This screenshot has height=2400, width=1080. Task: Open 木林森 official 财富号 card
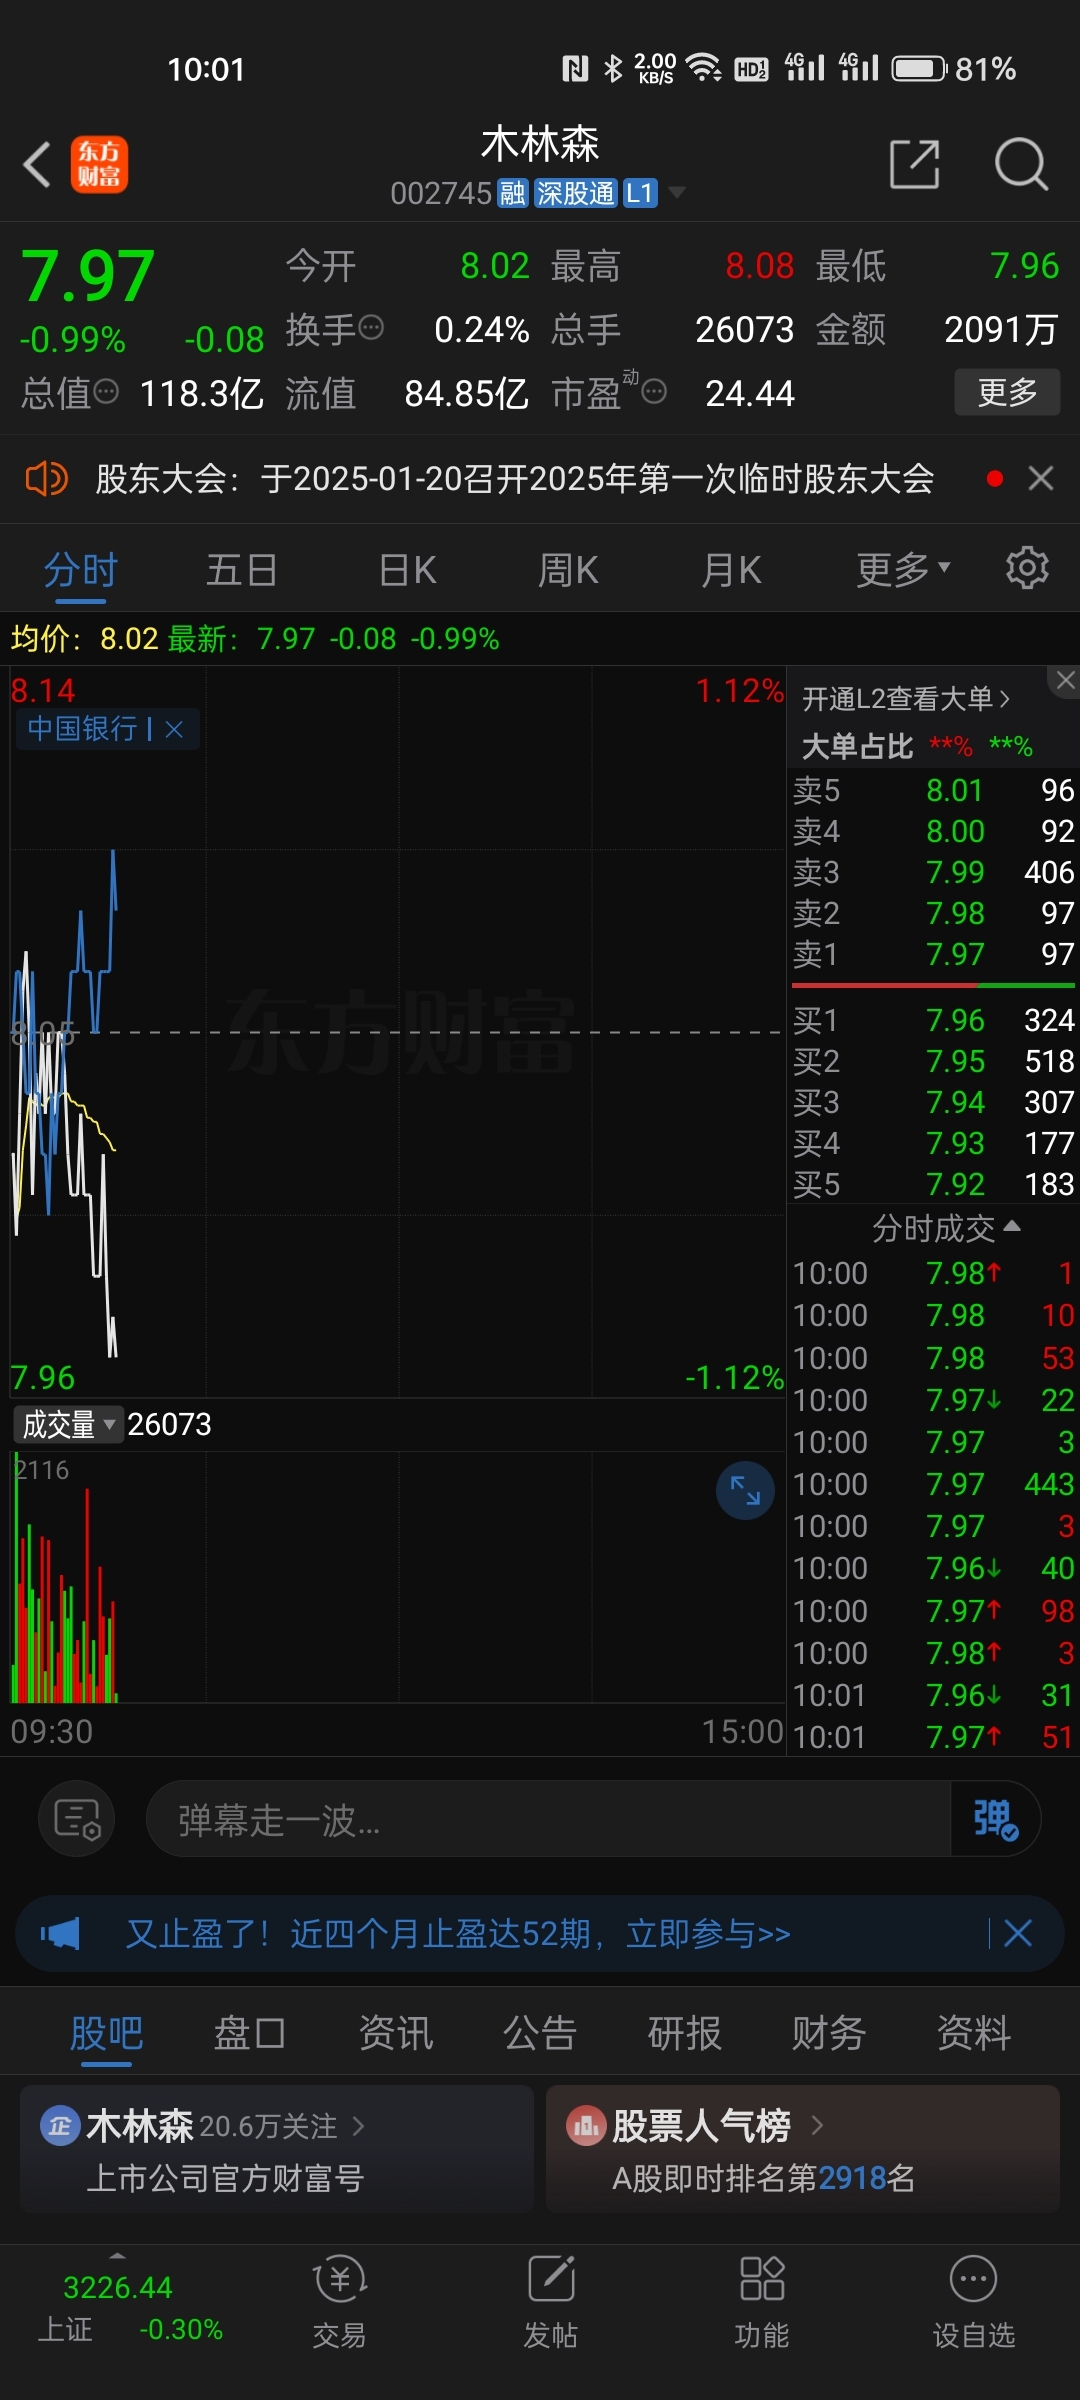click(276, 2149)
